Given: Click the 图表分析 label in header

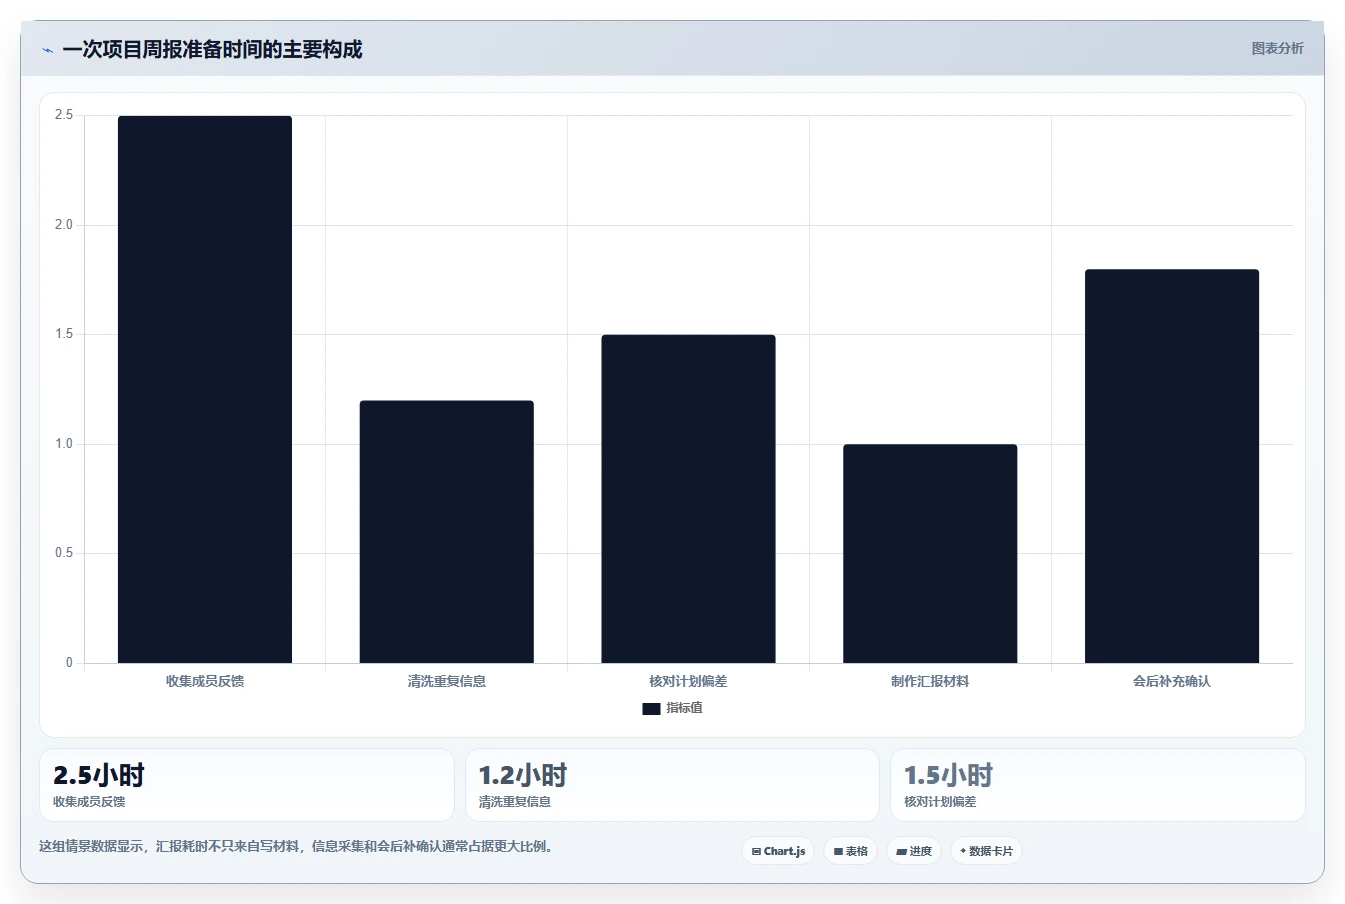Looking at the screenshot, I should 1277,48.
